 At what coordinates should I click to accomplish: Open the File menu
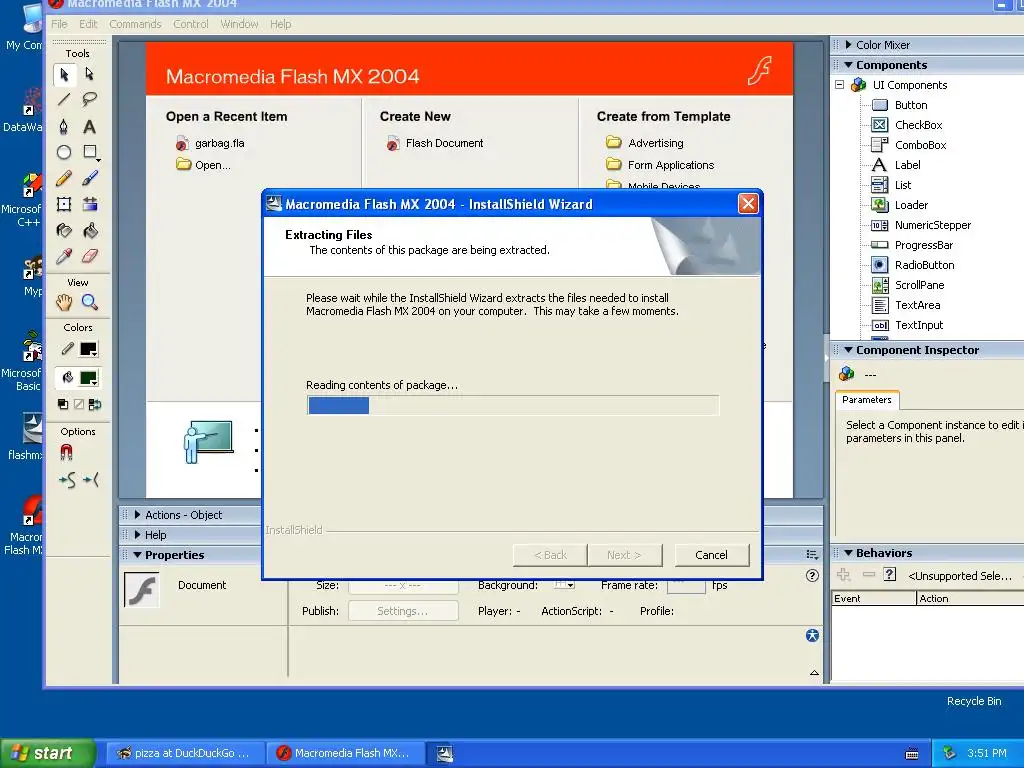pyautogui.click(x=59, y=24)
